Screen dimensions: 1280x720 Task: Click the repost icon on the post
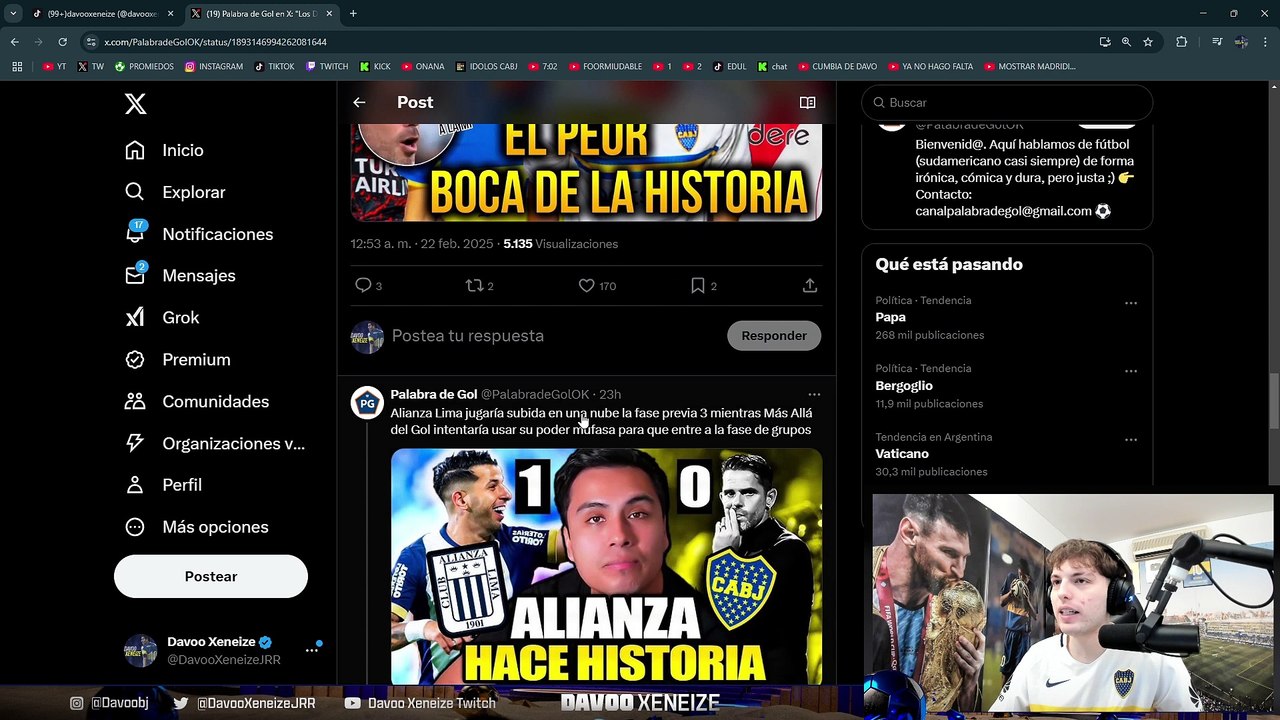(475, 286)
